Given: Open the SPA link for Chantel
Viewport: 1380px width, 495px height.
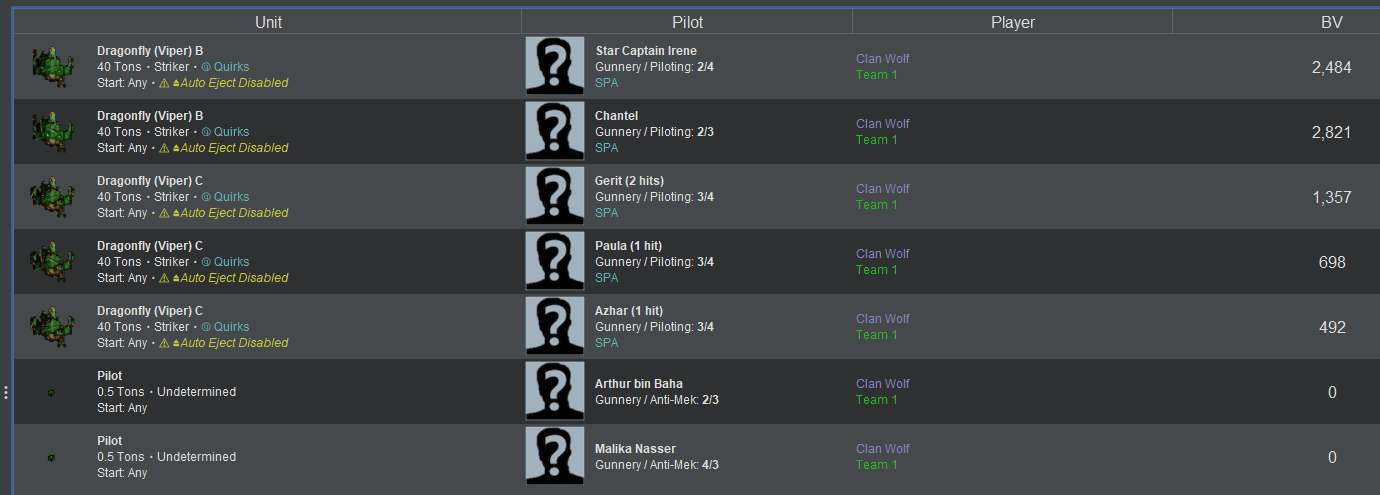Looking at the screenshot, I should [606, 148].
